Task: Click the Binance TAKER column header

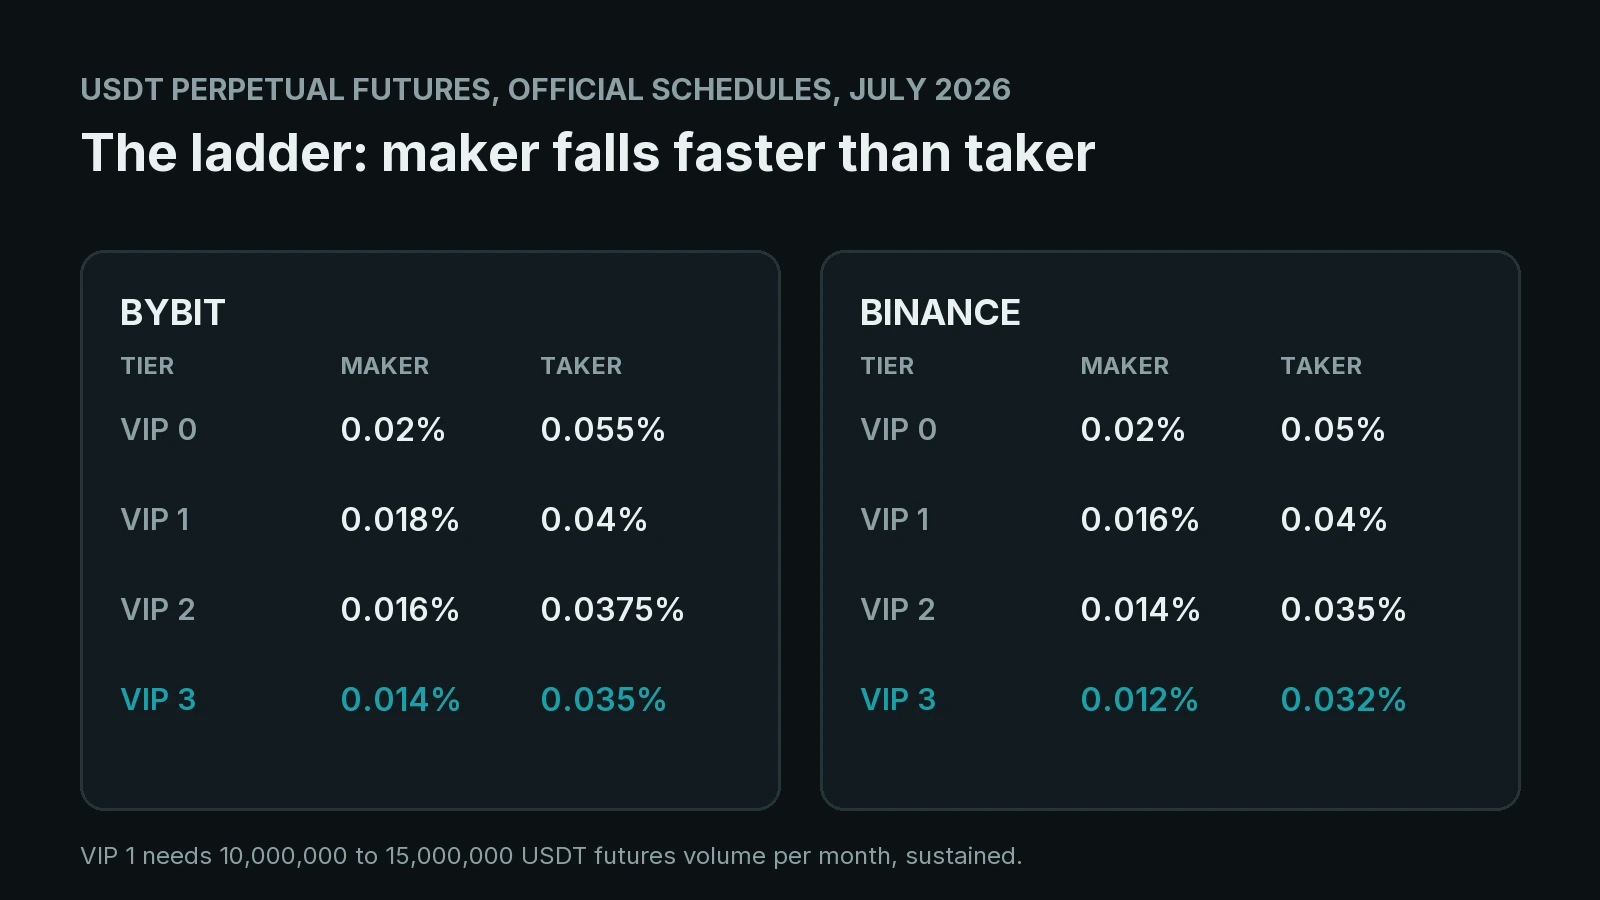Action: coord(1321,366)
